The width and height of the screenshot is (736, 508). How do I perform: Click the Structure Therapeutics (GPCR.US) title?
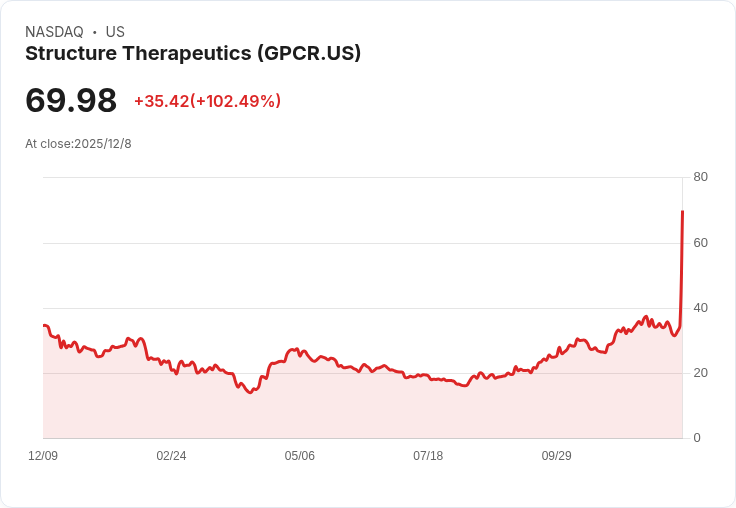(x=193, y=54)
